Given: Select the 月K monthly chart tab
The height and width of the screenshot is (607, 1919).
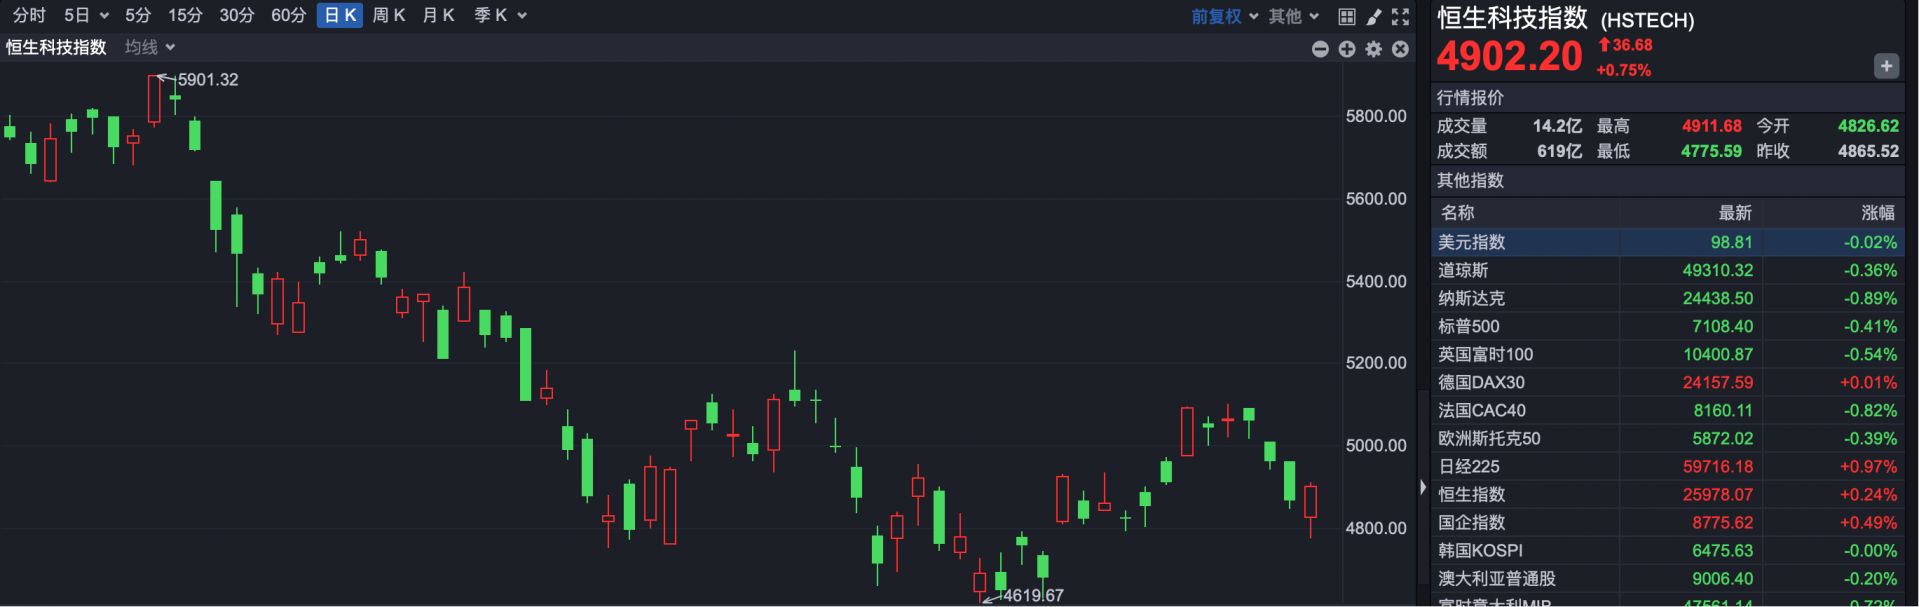Looking at the screenshot, I should (x=437, y=15).
